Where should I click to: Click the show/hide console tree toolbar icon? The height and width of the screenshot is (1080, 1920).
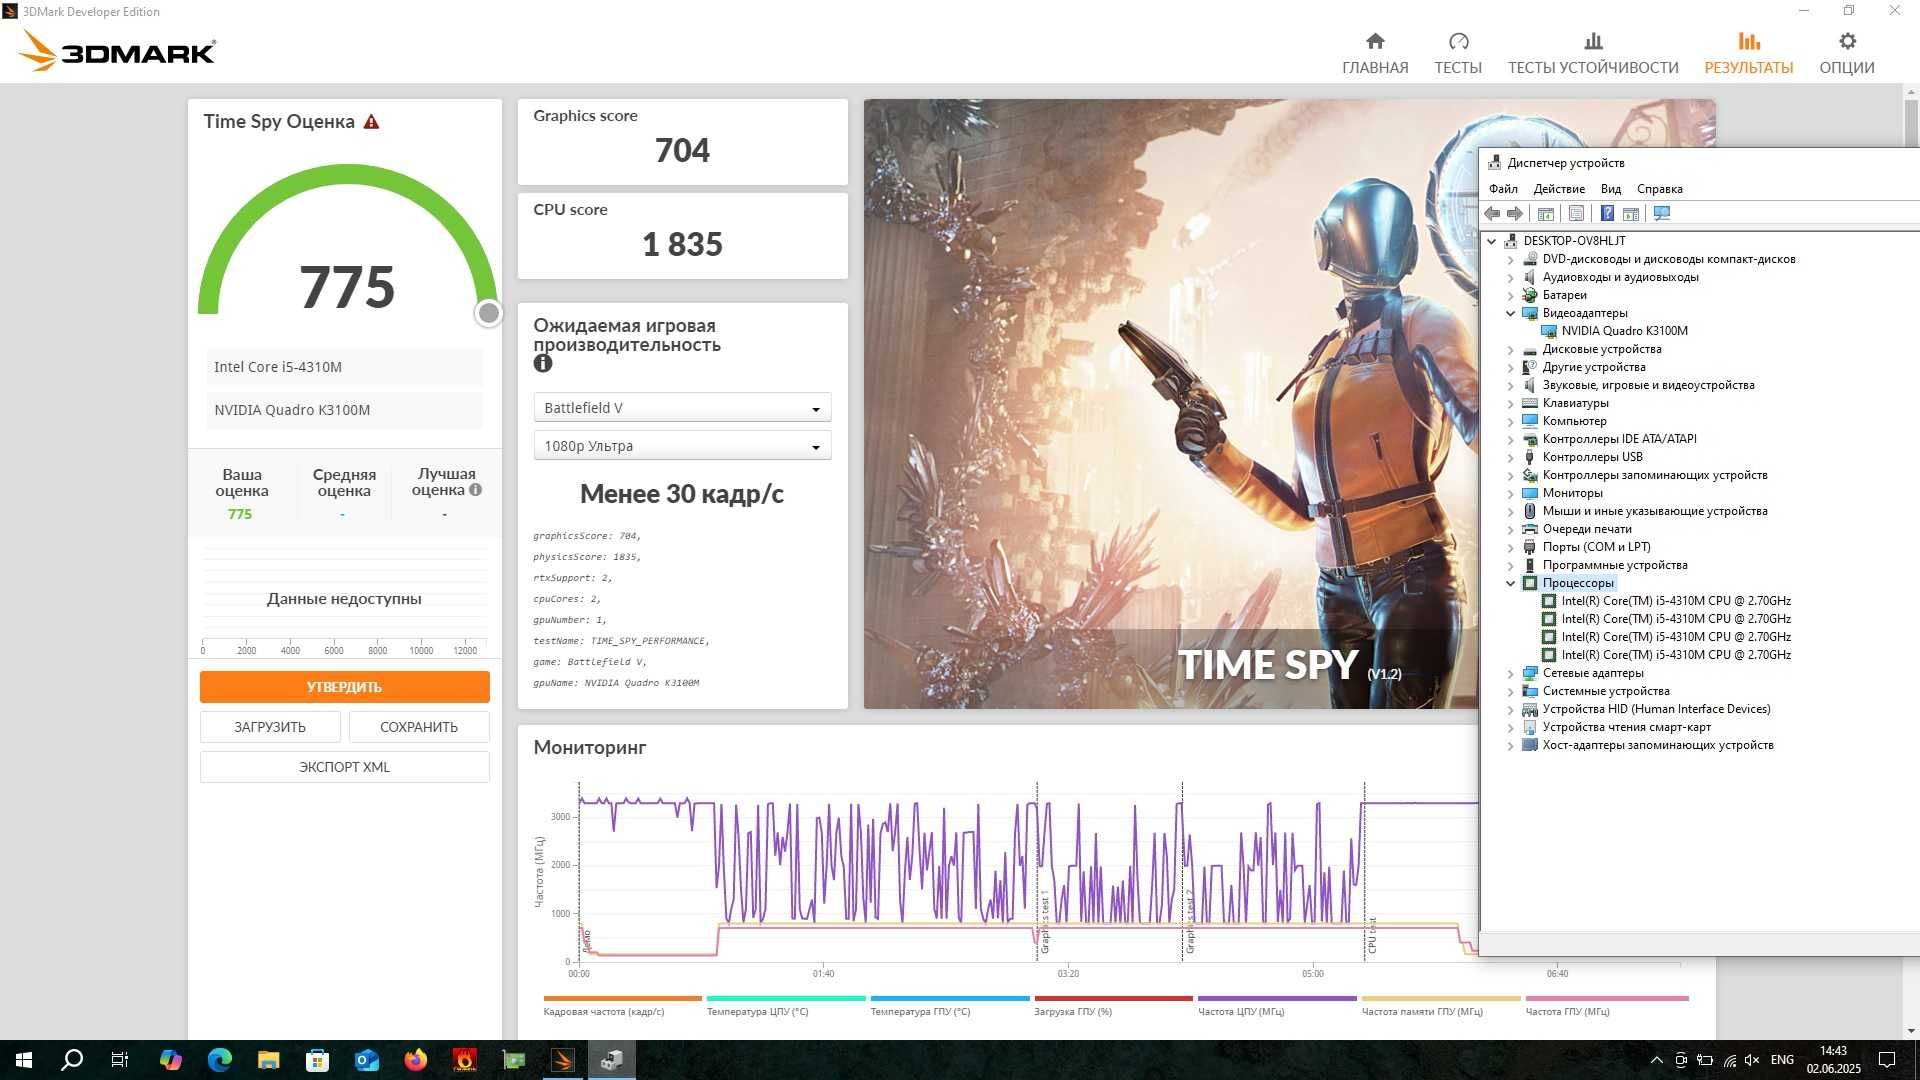[1545, 213]
